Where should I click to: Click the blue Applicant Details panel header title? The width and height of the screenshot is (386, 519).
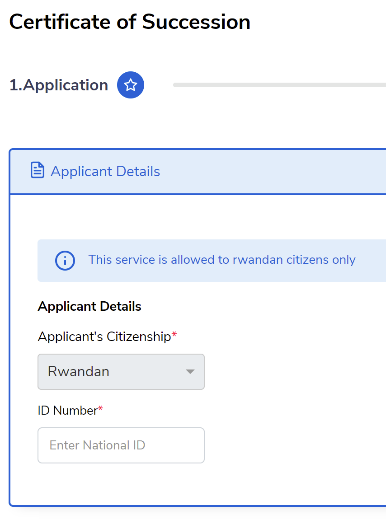coord(105,171)
